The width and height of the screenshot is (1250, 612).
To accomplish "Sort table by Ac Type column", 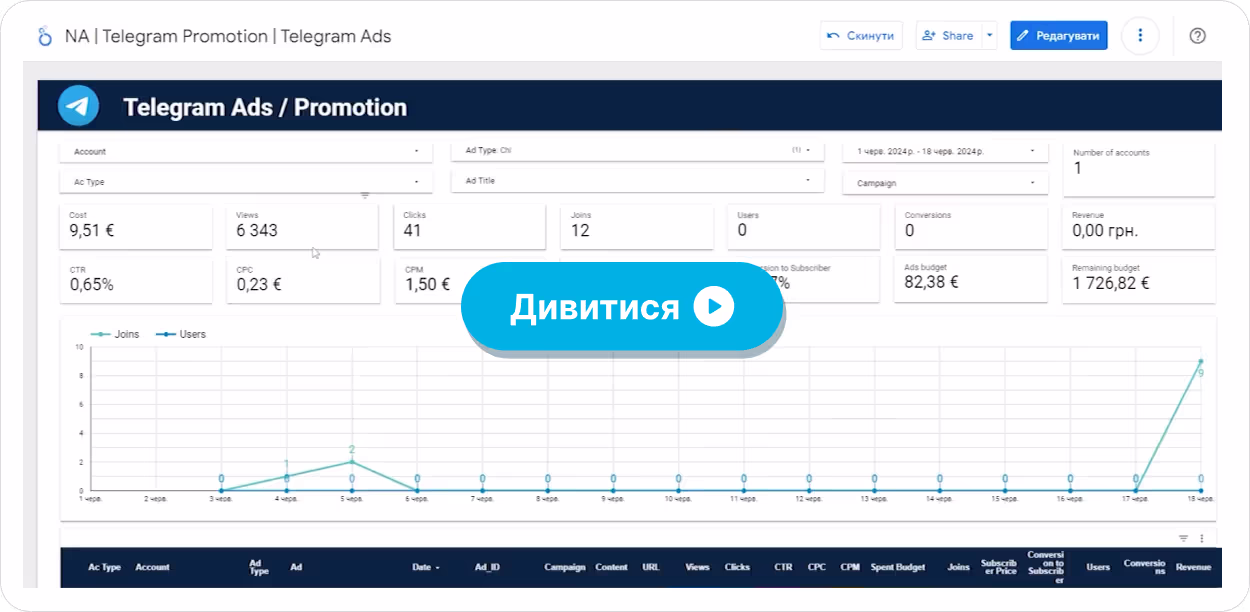I will pyautogui.click(x=105, y=567).
